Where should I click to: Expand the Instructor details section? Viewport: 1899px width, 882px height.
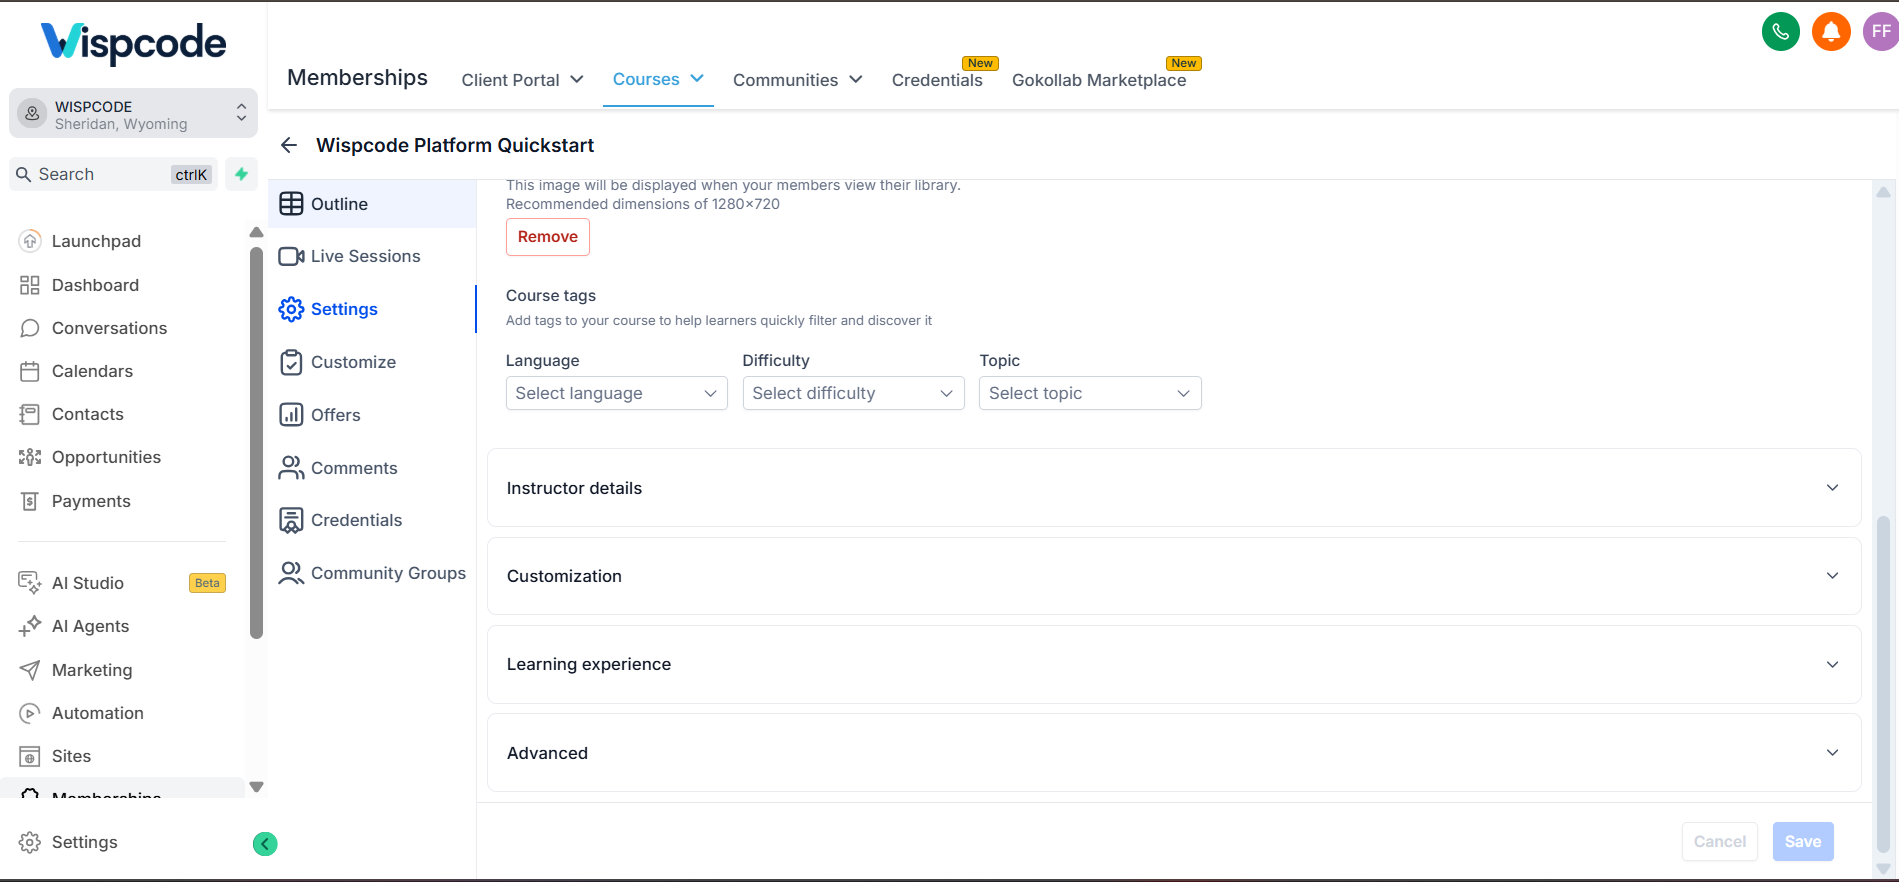pos(1173,488)
